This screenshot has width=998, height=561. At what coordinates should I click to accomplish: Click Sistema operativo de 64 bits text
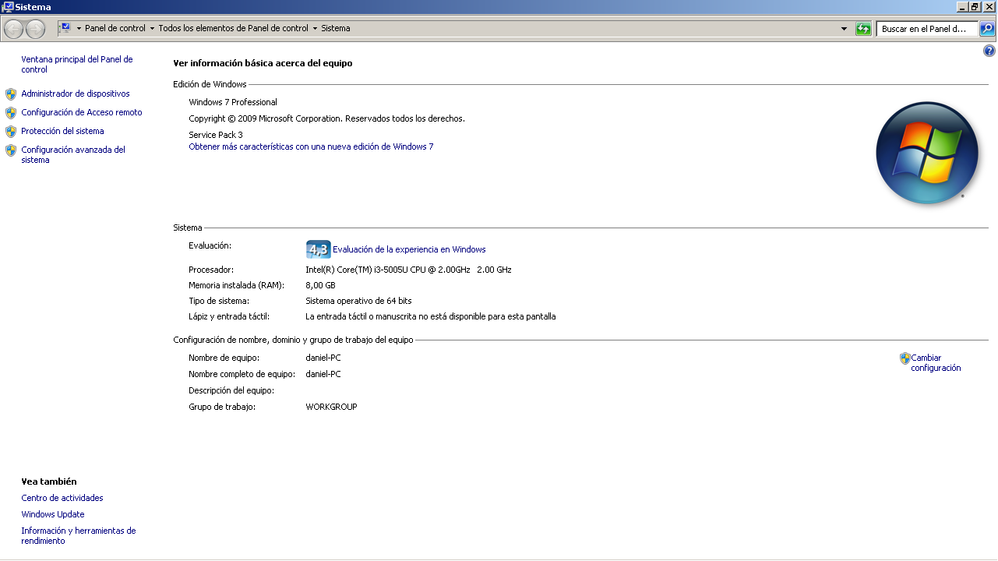pos(358,301)
